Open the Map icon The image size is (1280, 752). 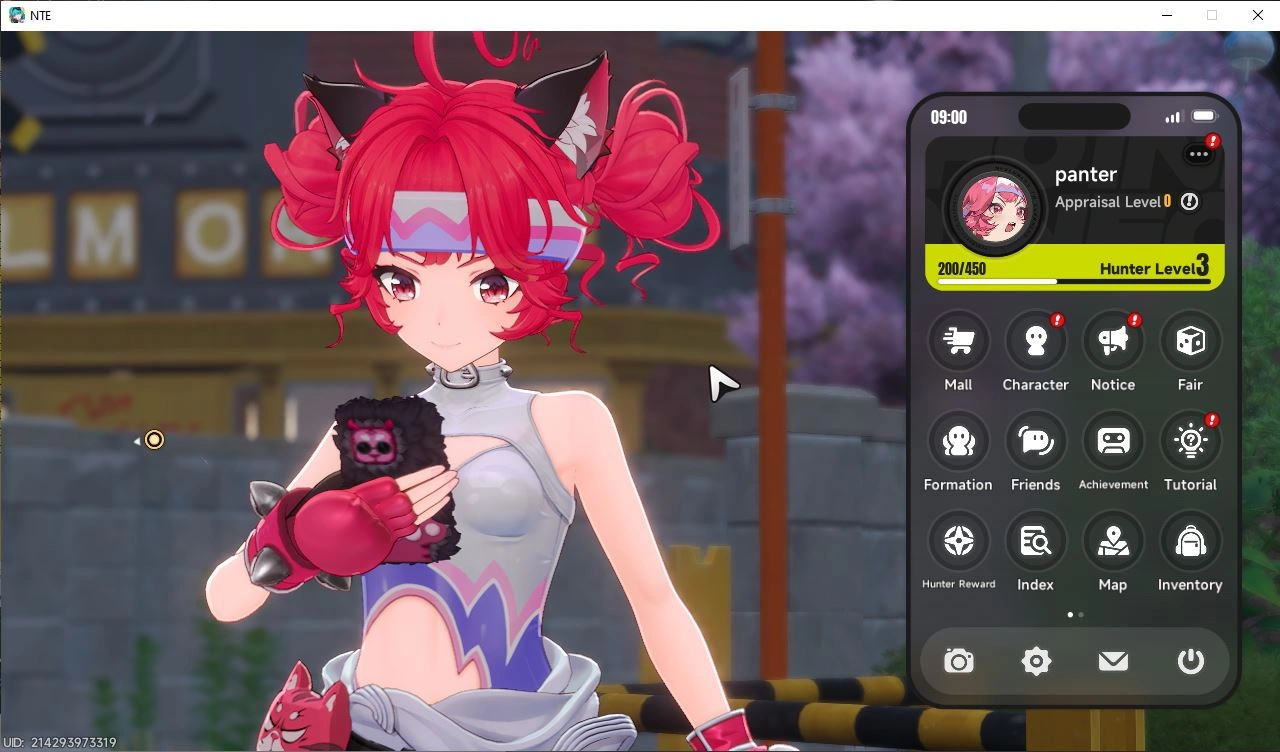(x=1113, y=541)
